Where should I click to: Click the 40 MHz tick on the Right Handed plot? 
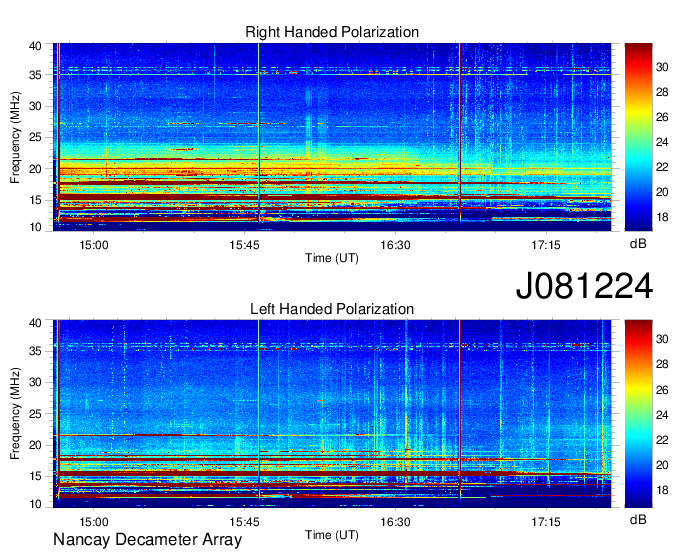point(35,46)
